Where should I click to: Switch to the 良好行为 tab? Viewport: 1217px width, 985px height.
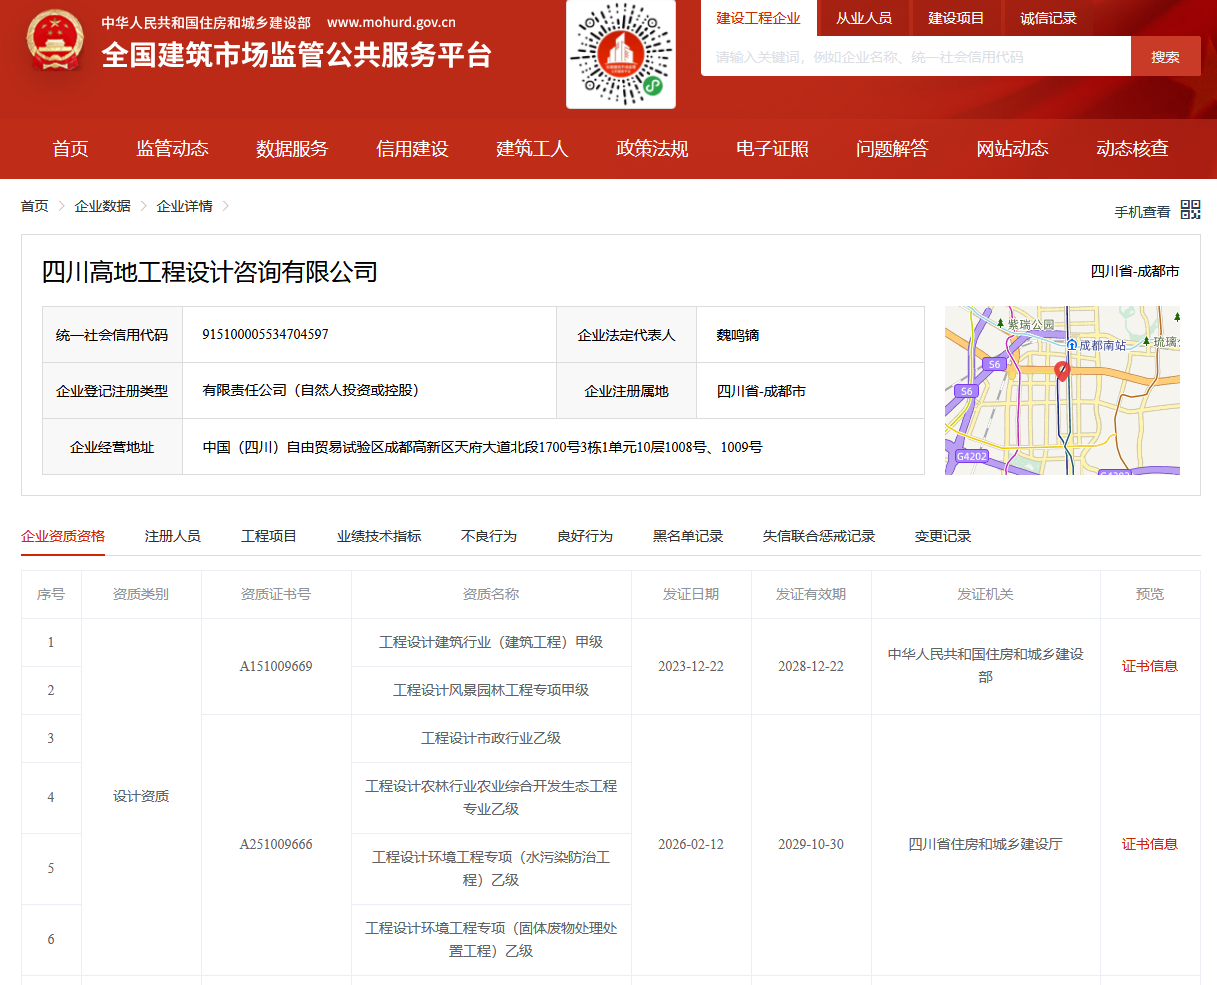point(584,536)
